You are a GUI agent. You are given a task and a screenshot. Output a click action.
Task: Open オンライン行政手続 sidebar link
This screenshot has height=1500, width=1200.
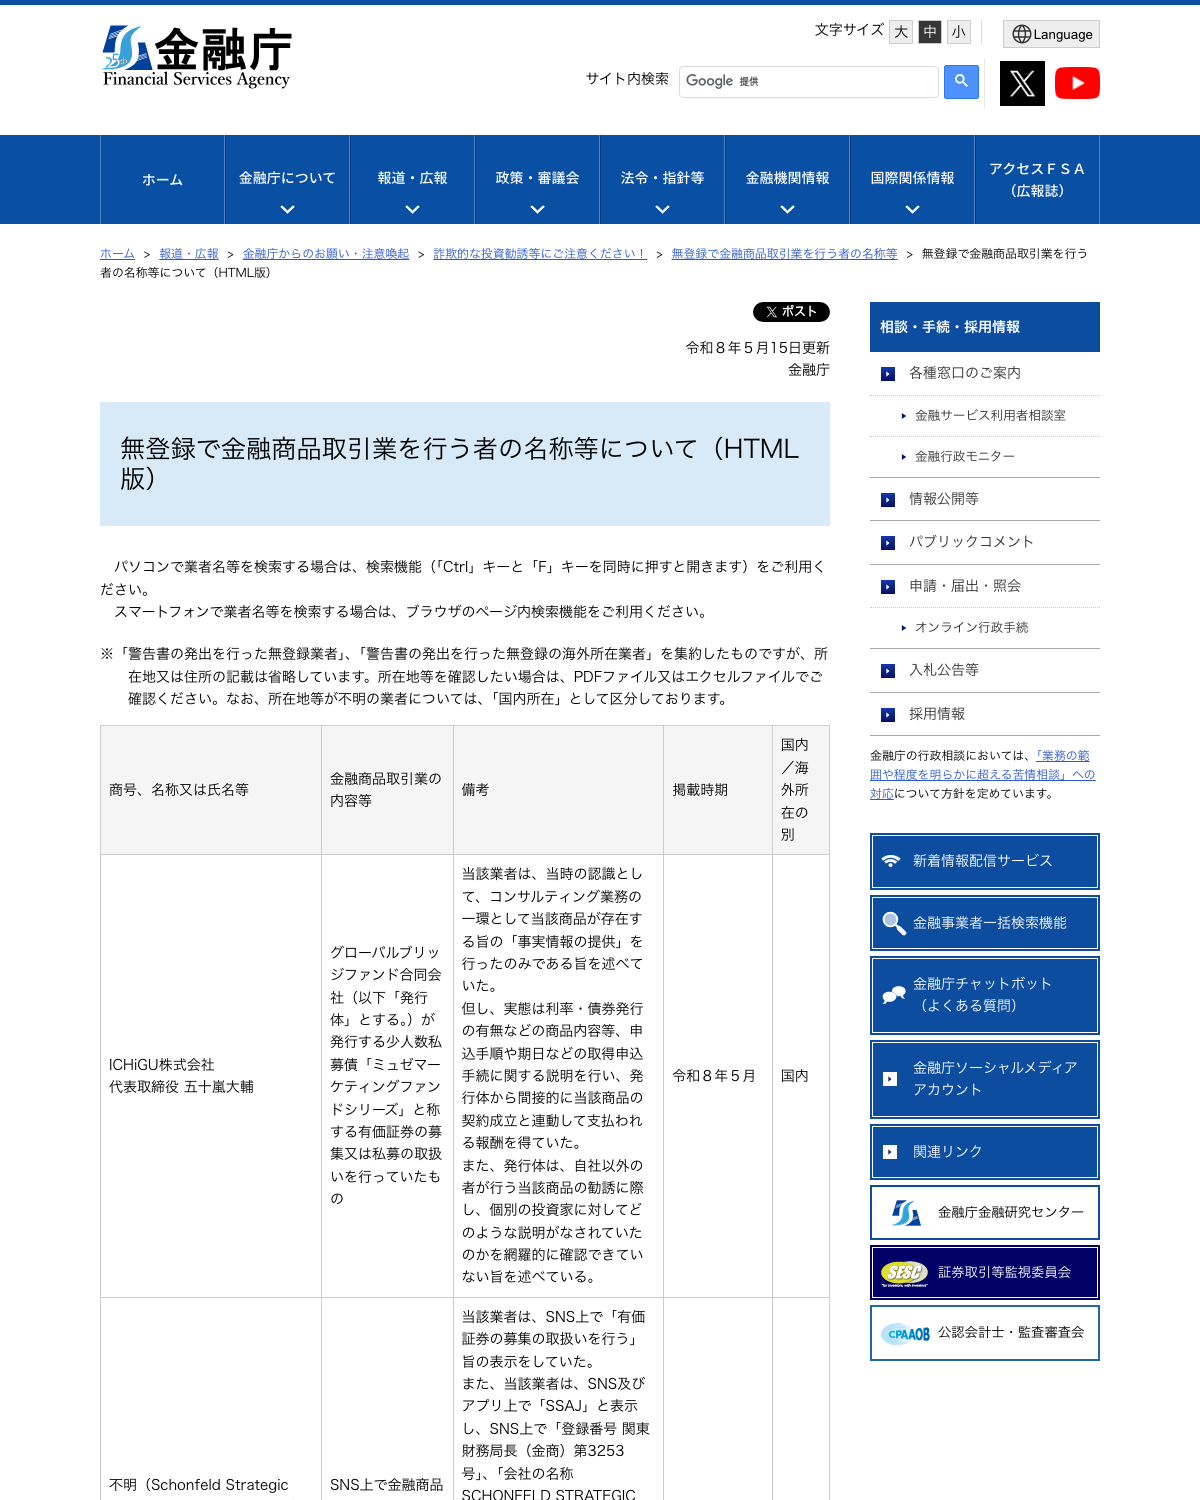pos(971,628)
